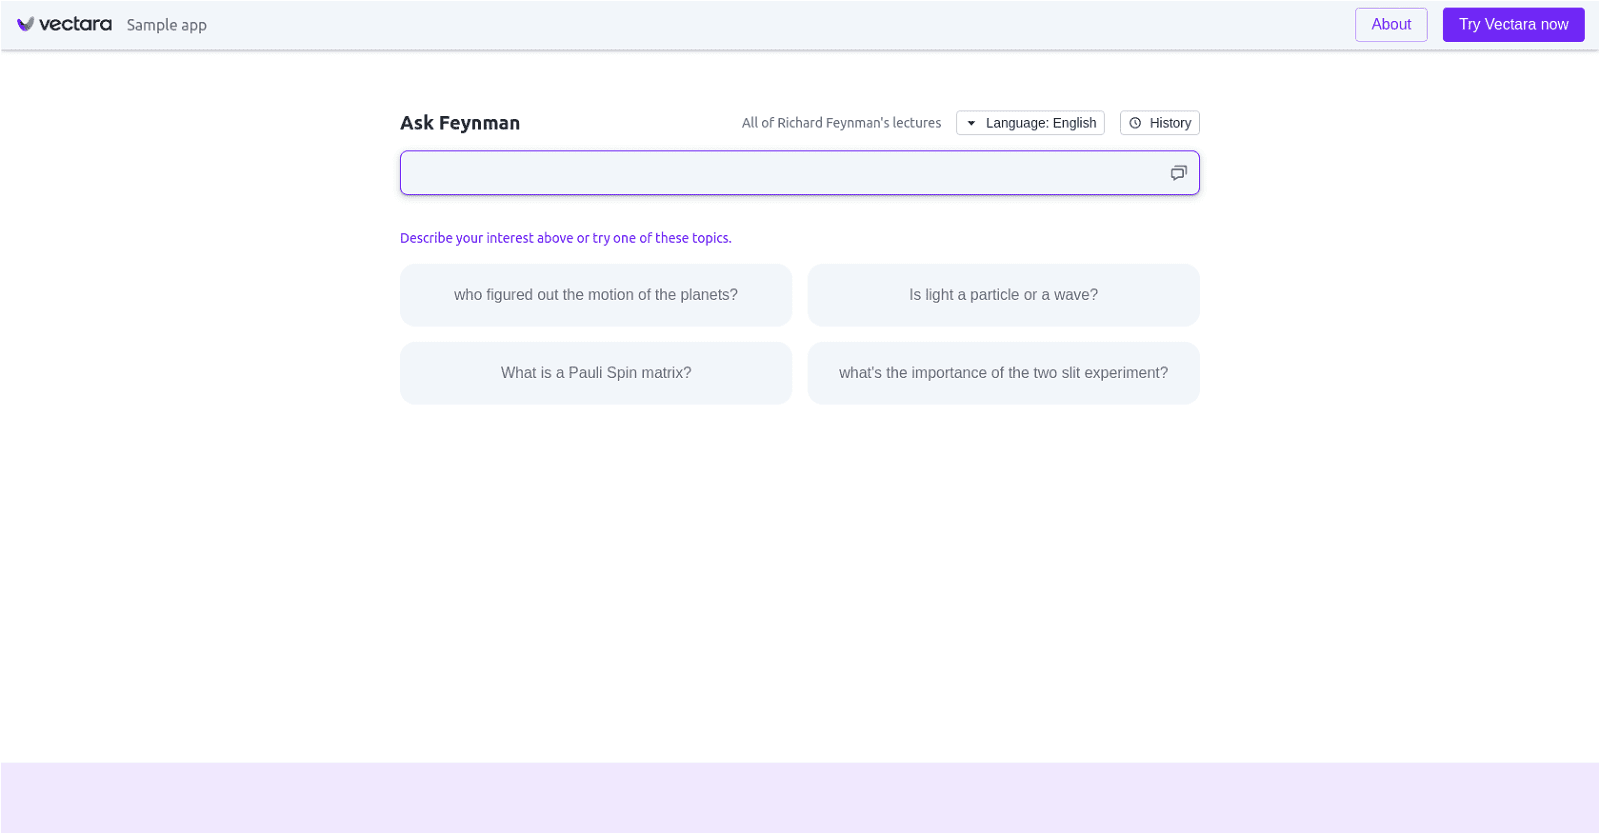Click the Ask Feynman heading
The image size is (1600, 834).
click(460, 123)
